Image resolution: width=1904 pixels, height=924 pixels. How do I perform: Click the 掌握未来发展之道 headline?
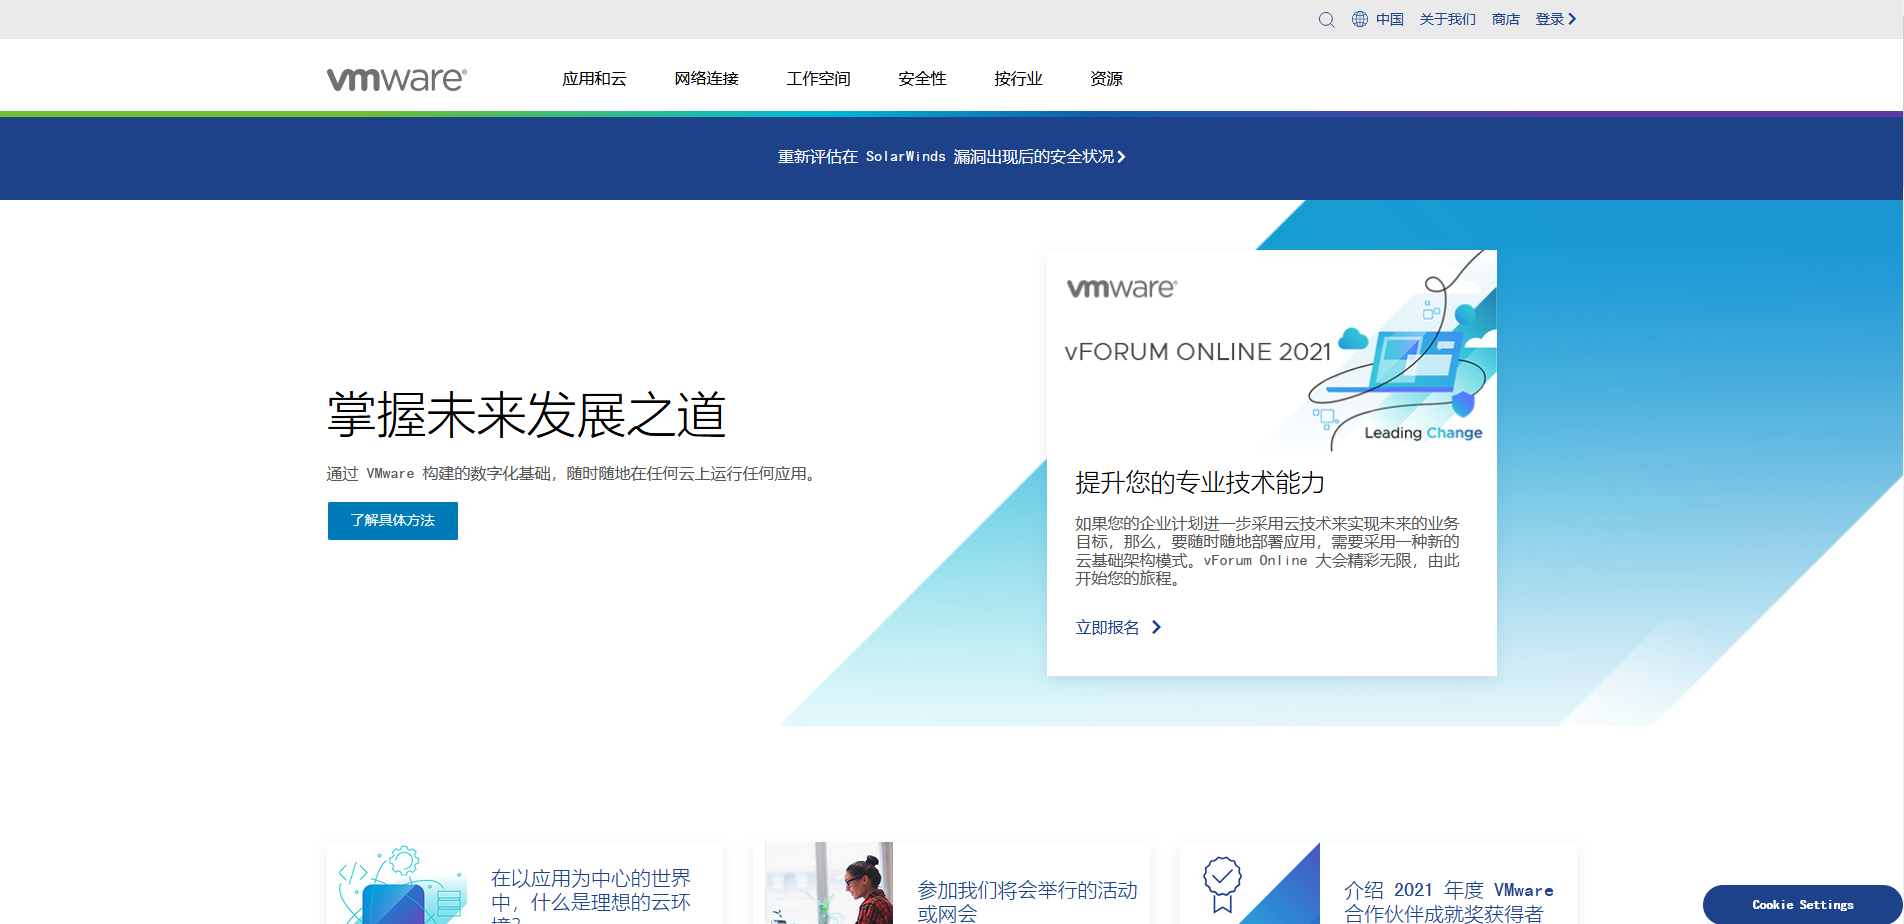(x=527, y=415)
